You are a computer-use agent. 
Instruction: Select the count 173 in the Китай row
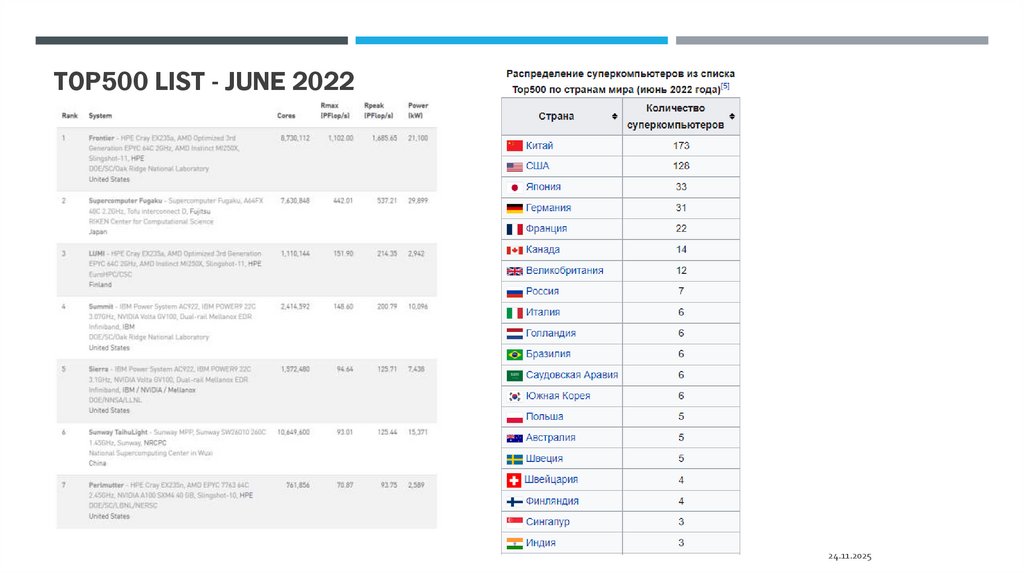(681, 146)
